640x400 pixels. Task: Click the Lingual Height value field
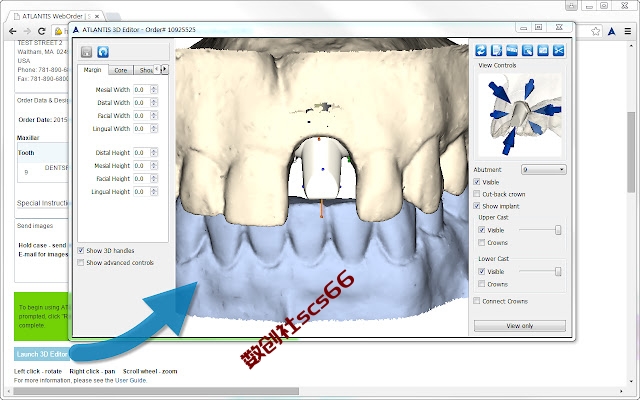142,191
